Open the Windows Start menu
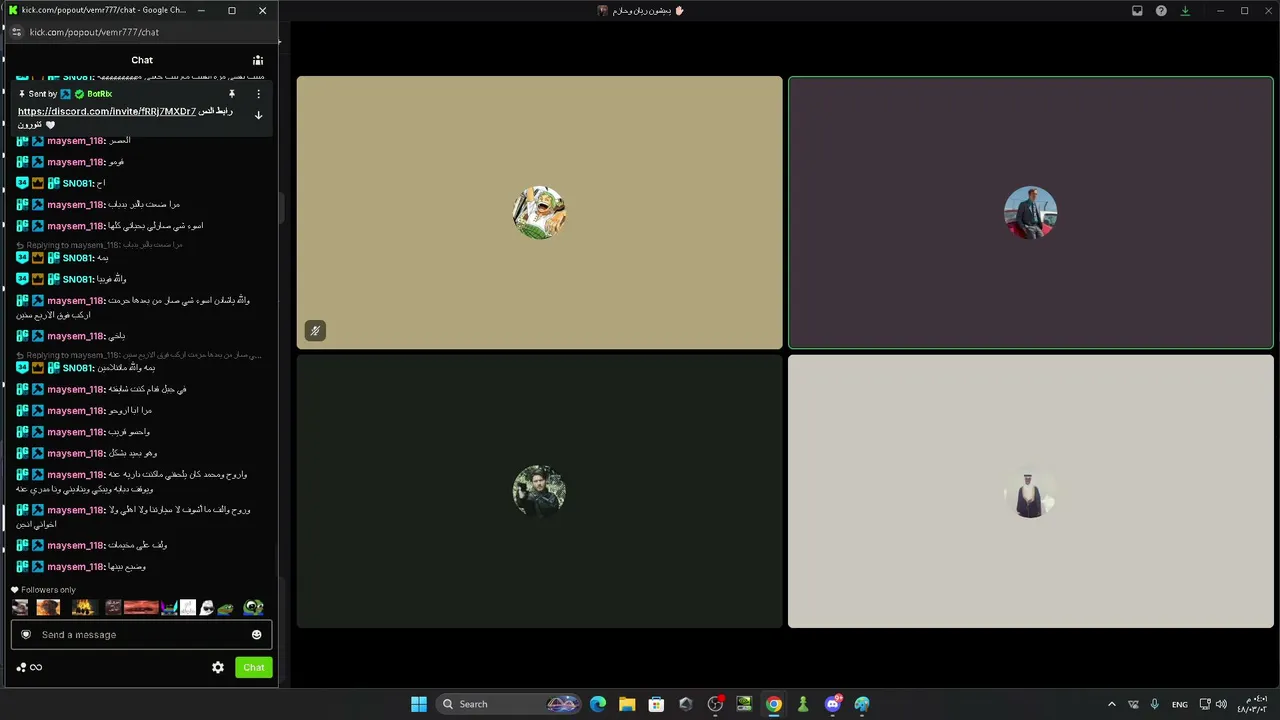The height and width of the screenshot is (720, 1280). [419, 704]
